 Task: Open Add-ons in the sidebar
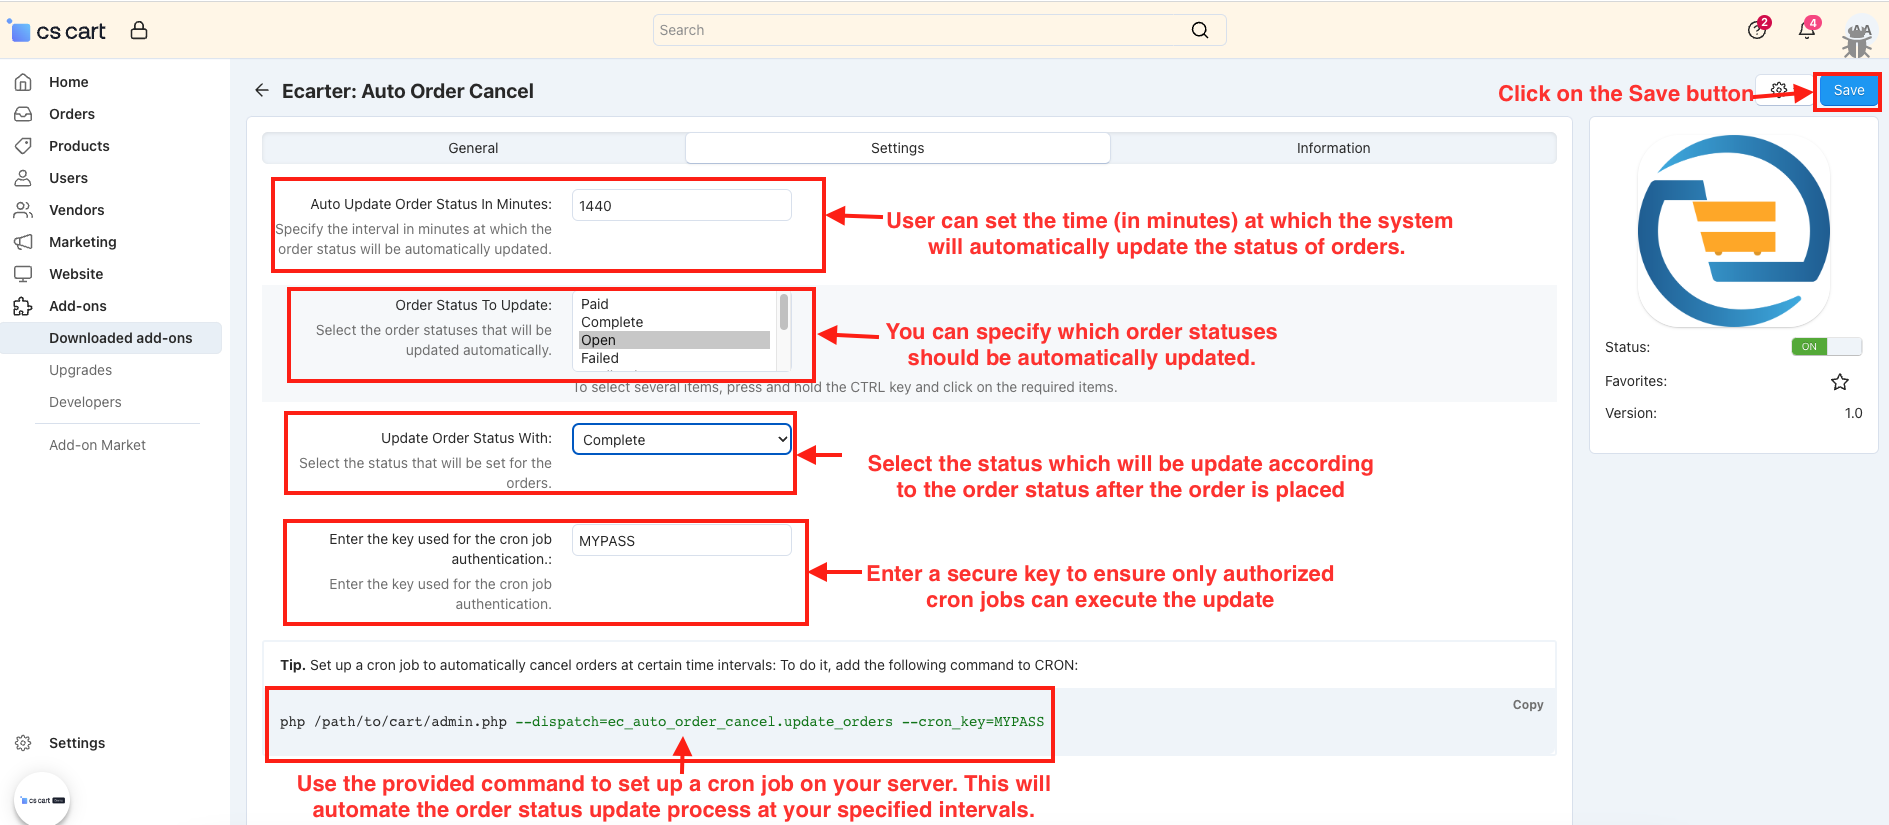[77, 306]
